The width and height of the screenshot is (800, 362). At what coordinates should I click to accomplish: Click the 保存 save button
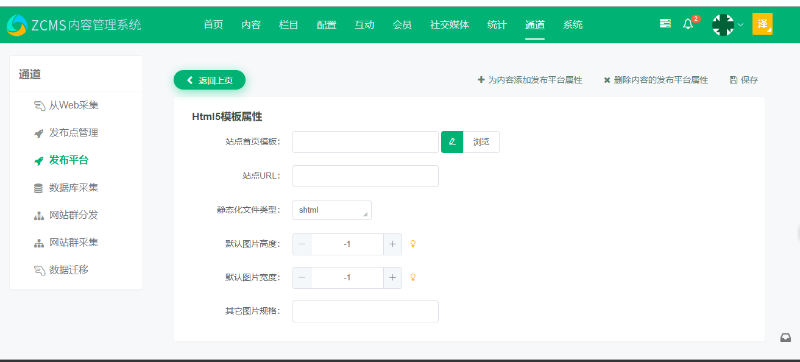click(744, 80)
